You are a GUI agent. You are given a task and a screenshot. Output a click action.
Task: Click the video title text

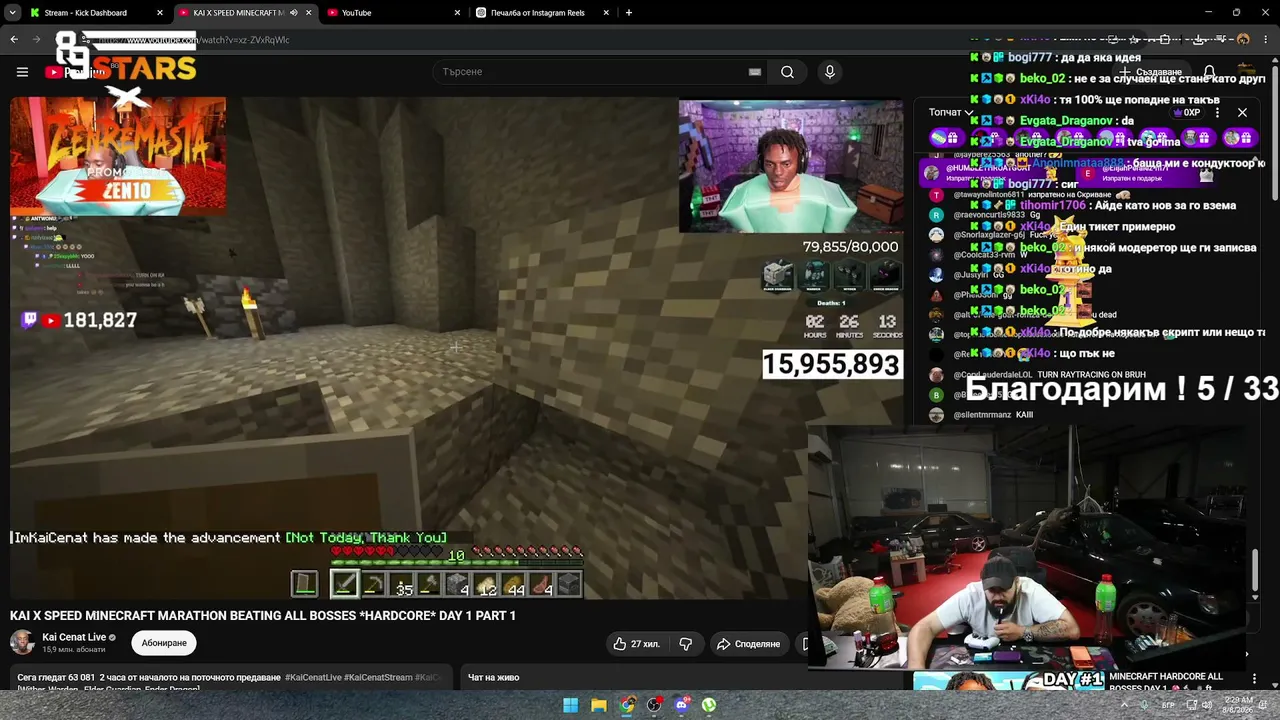(x=263, y=616)
